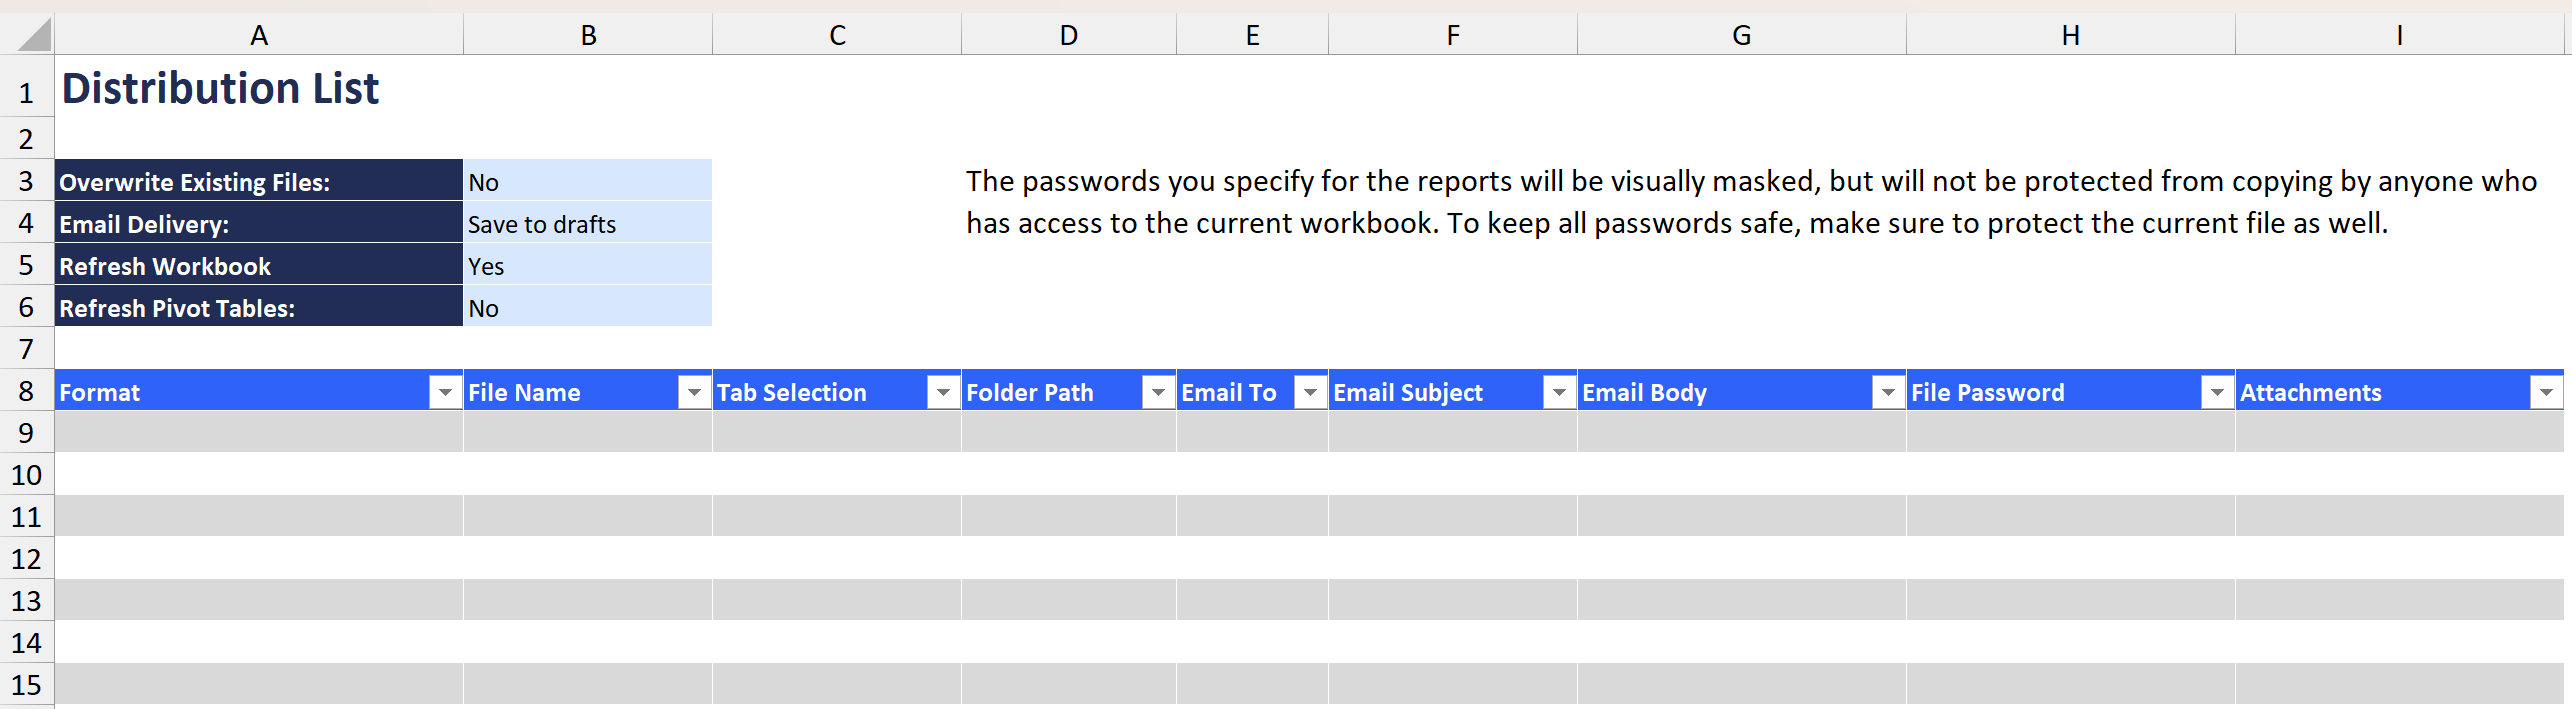Expand the Email Body filter arrow
This screenshot has width=2572, height=709.
click(x=1888, y=392)
